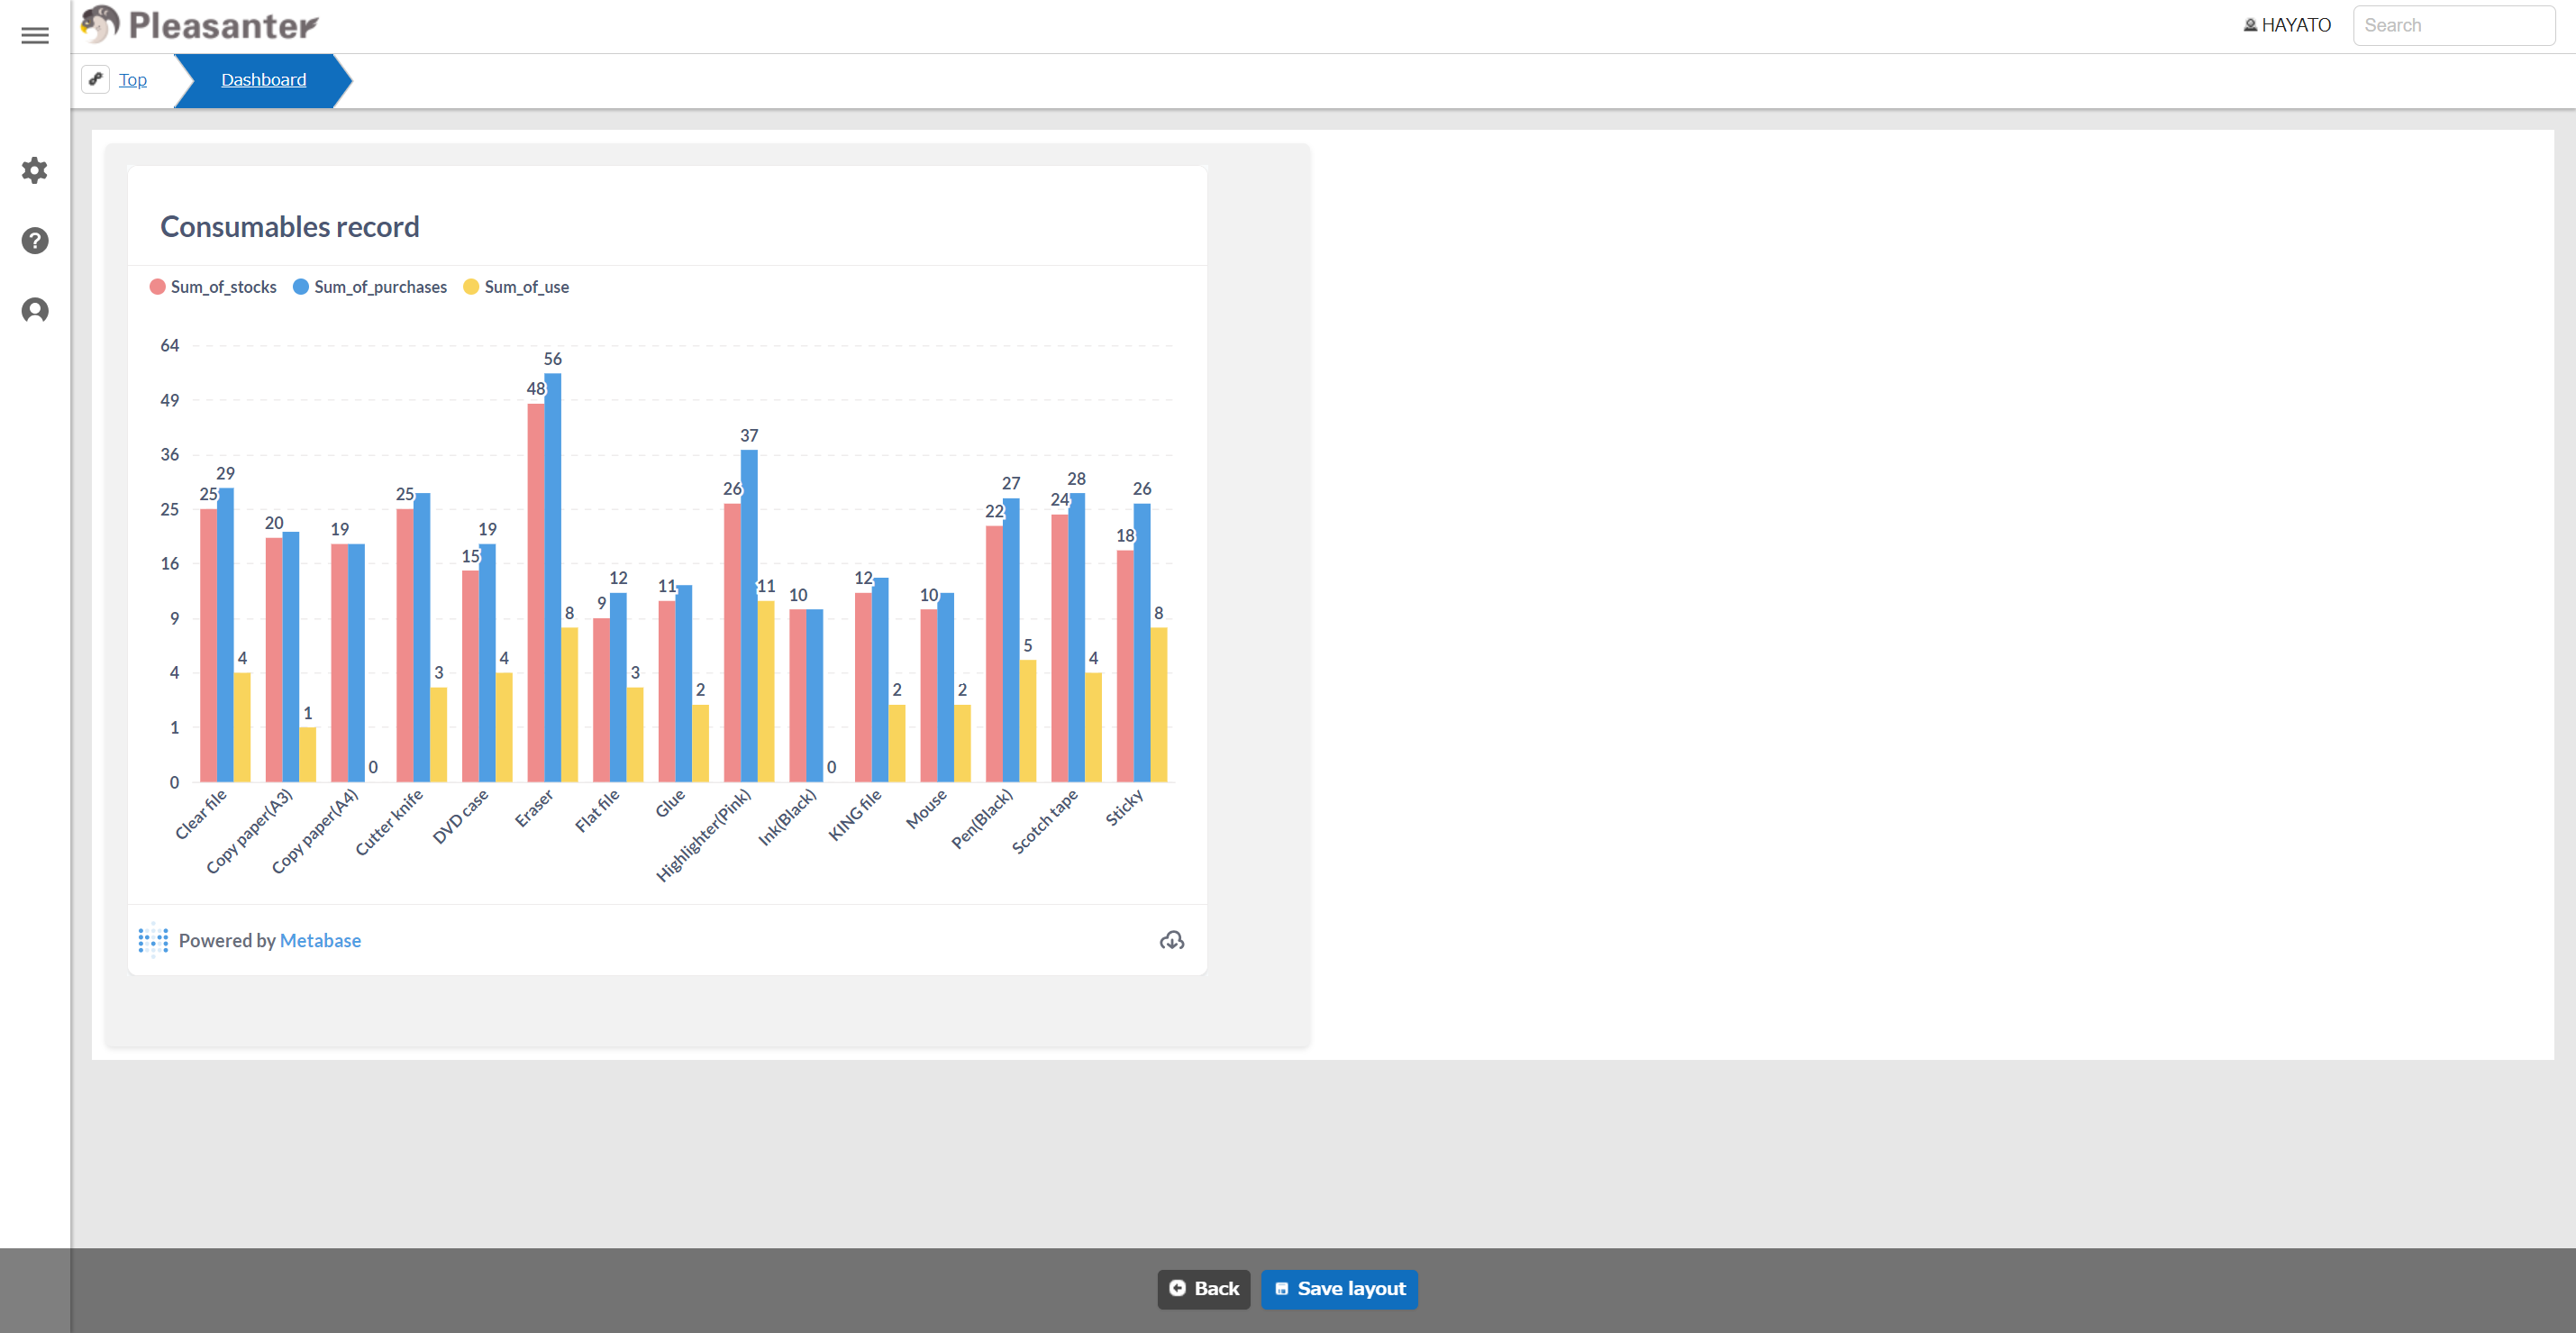Select the Dashboard breadcrumb tab

[263, 80]
